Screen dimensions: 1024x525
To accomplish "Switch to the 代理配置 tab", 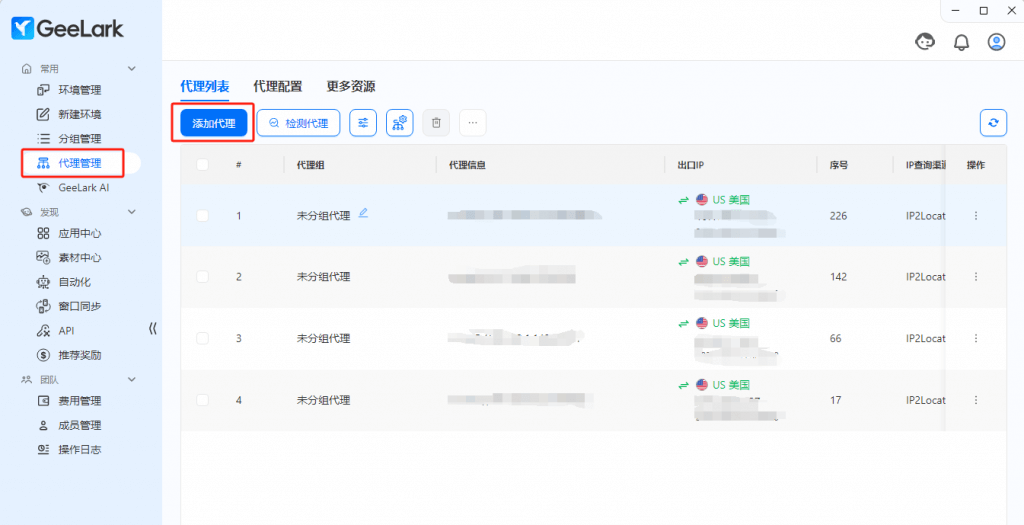I will [278, 86].
